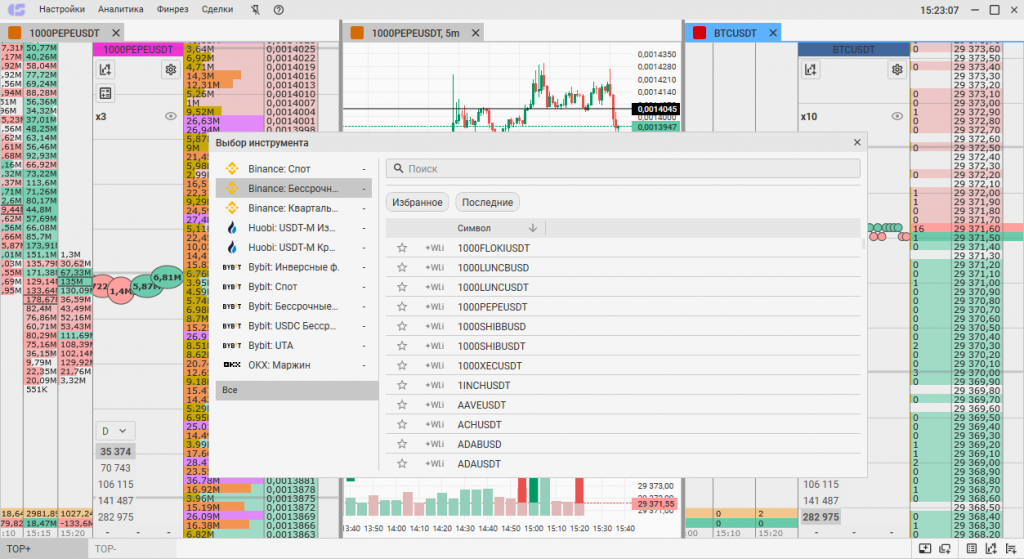Expand the Binance: Кварталь... dash expander
1024x559 pixels.
click(x=364, y=208)
